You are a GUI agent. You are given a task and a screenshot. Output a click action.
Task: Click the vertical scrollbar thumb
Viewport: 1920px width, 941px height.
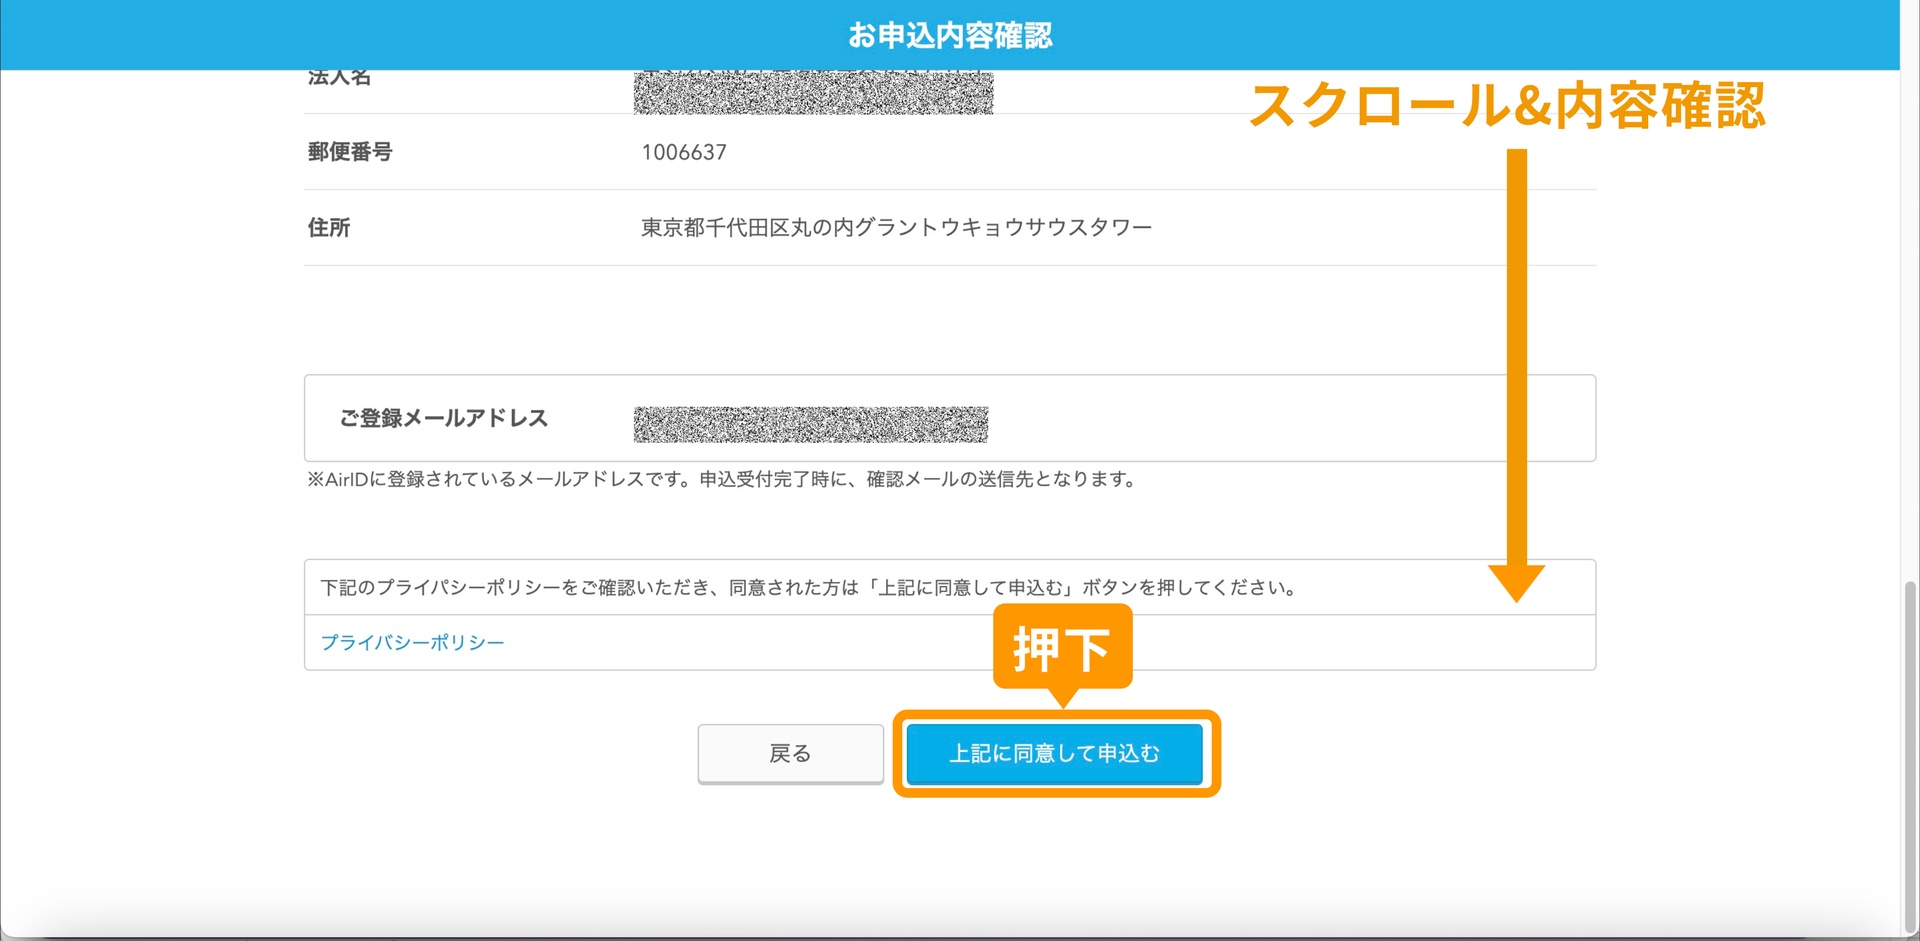click(x=1910, y=750)
